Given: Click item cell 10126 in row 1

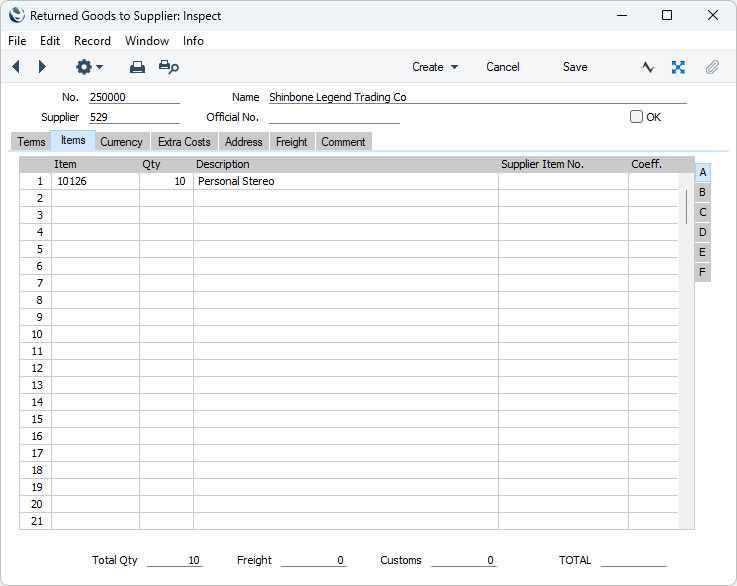Looking at the screenshot, I should (x=95, y=181).
